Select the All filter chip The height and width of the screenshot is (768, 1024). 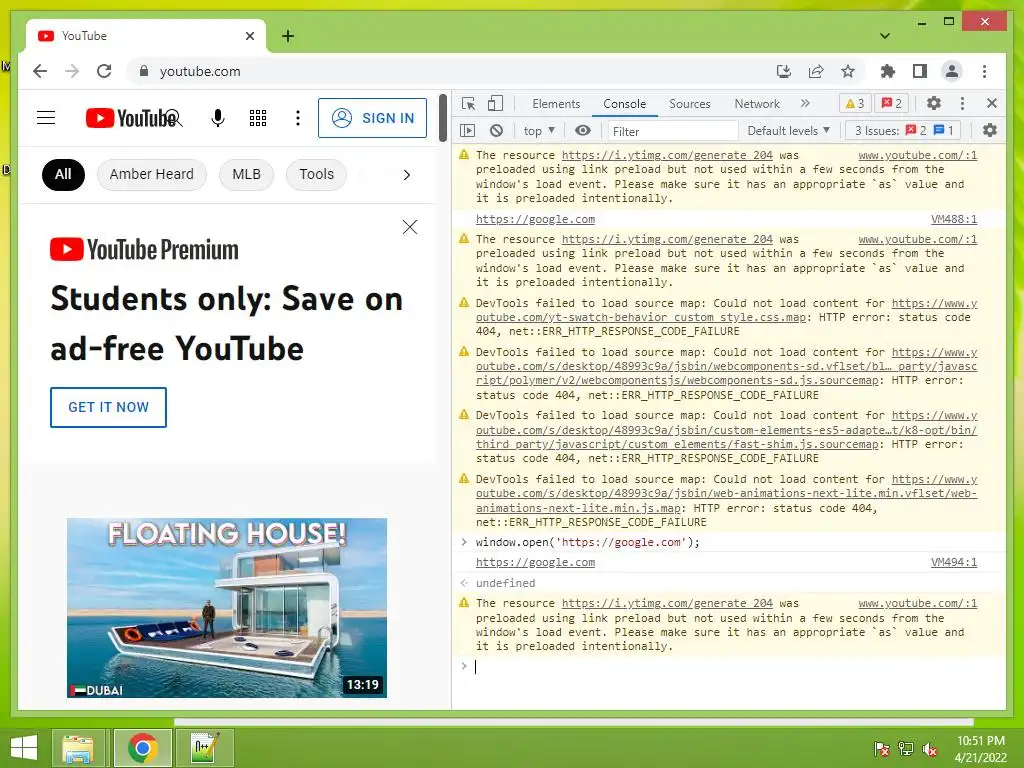pos(63,174)
